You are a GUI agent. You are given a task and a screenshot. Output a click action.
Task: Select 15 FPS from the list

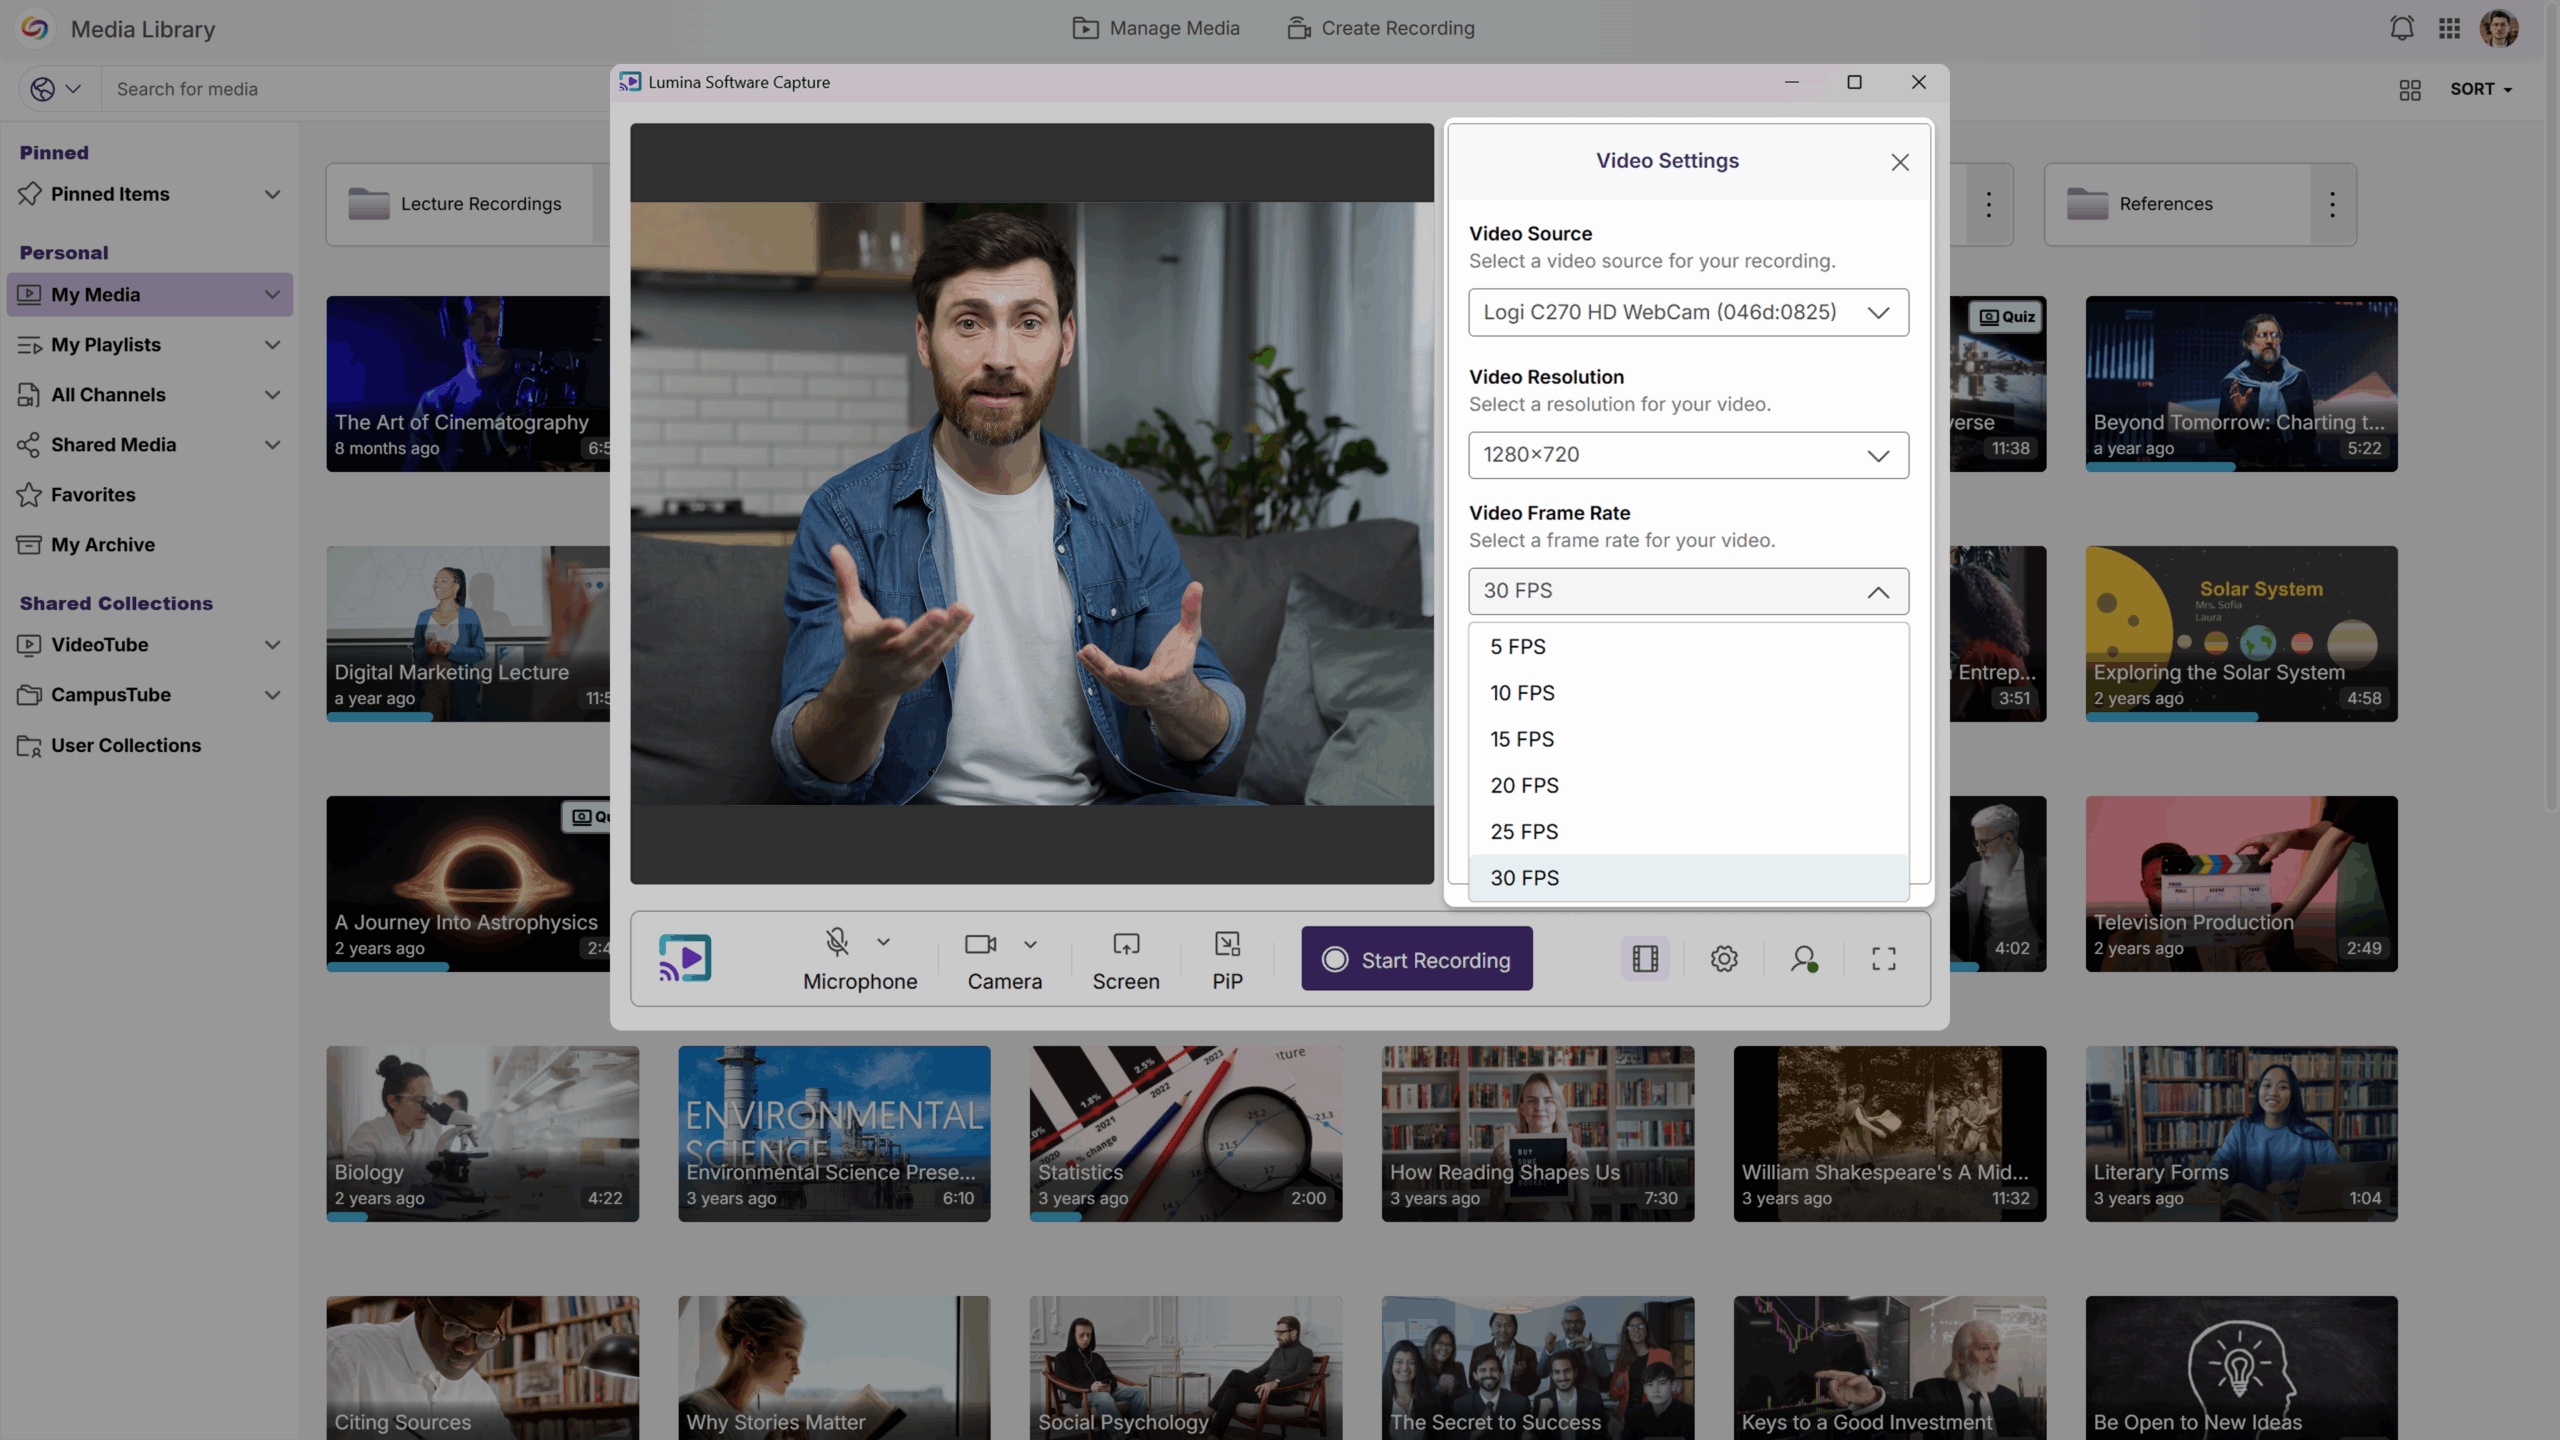(x=1522, y=739)
